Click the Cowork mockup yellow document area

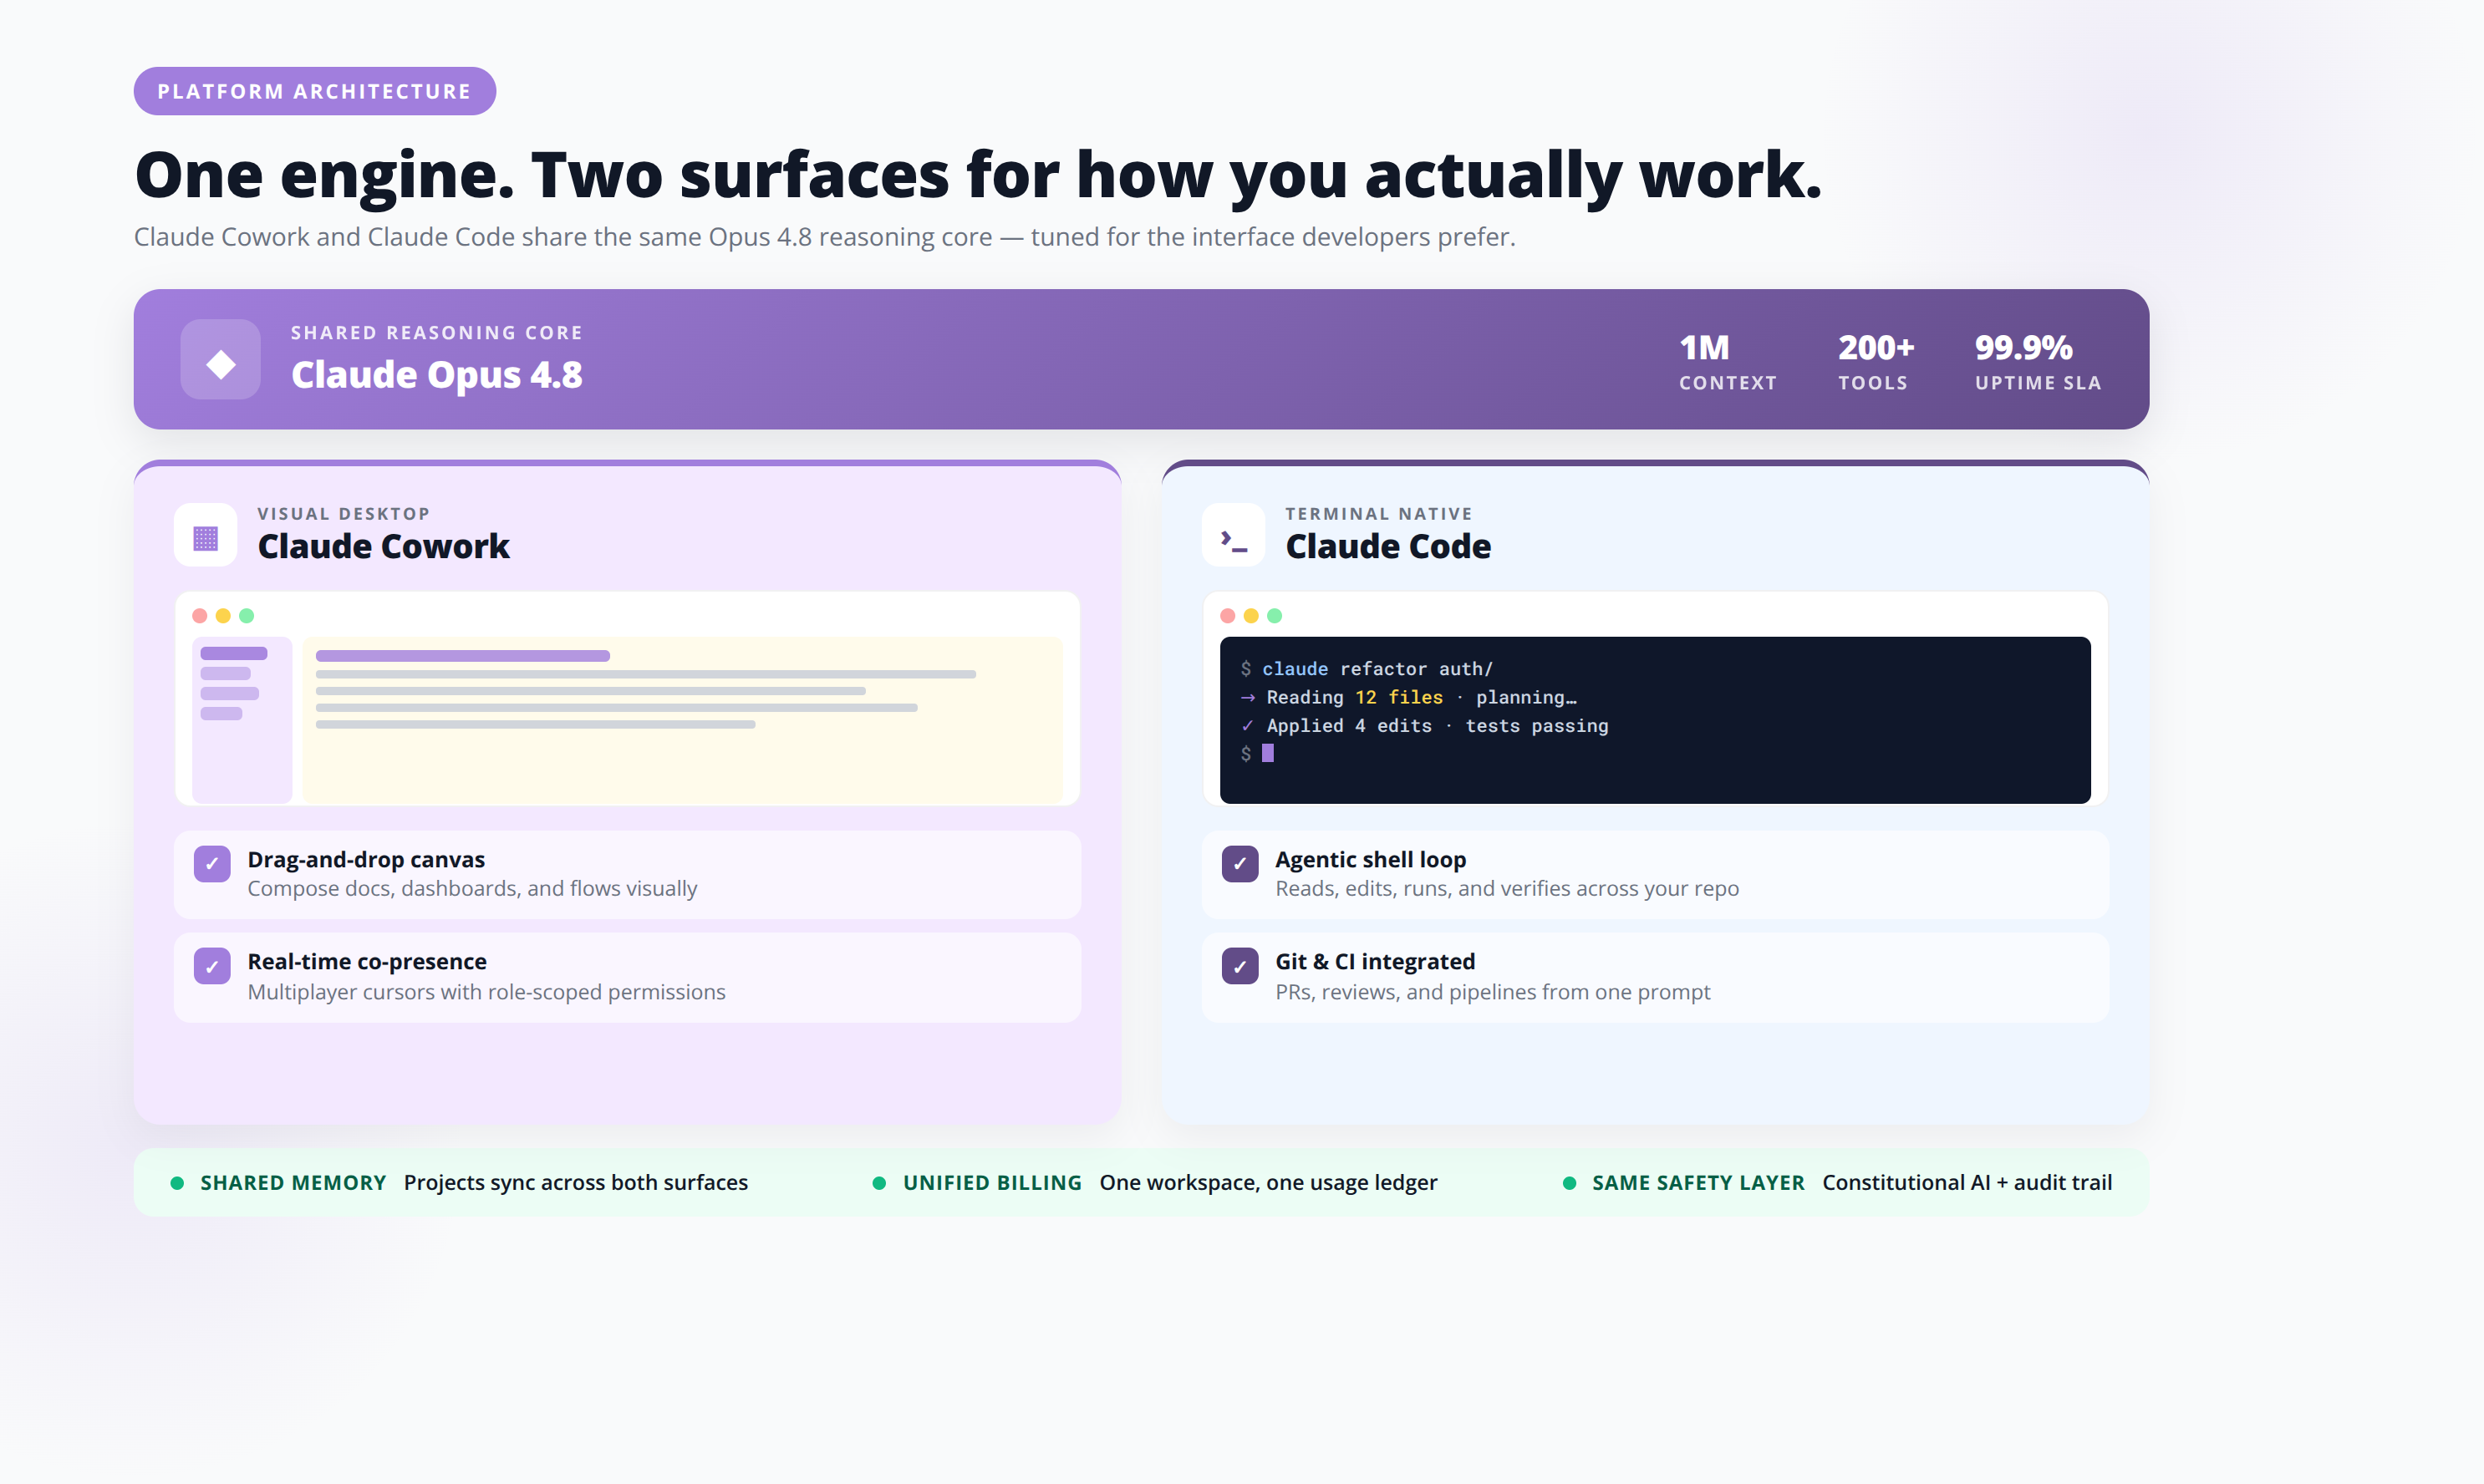pos(683,720)
